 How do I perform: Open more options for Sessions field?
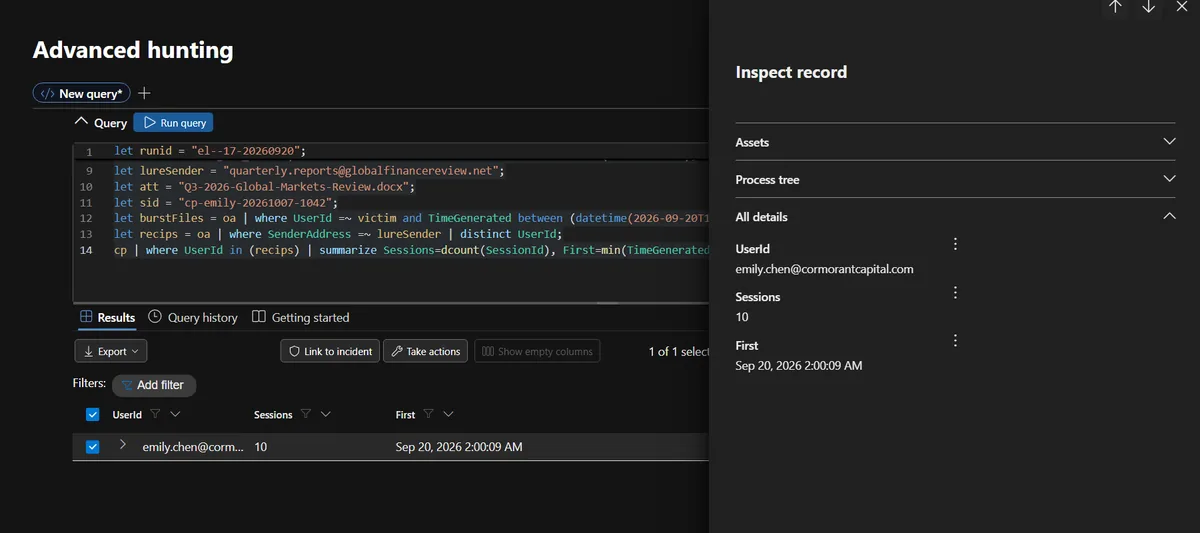pyautogui.click(x=955, y=292)
